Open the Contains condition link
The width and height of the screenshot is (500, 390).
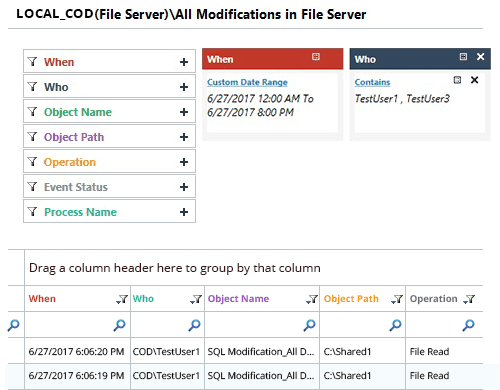(x=372, y=82)
